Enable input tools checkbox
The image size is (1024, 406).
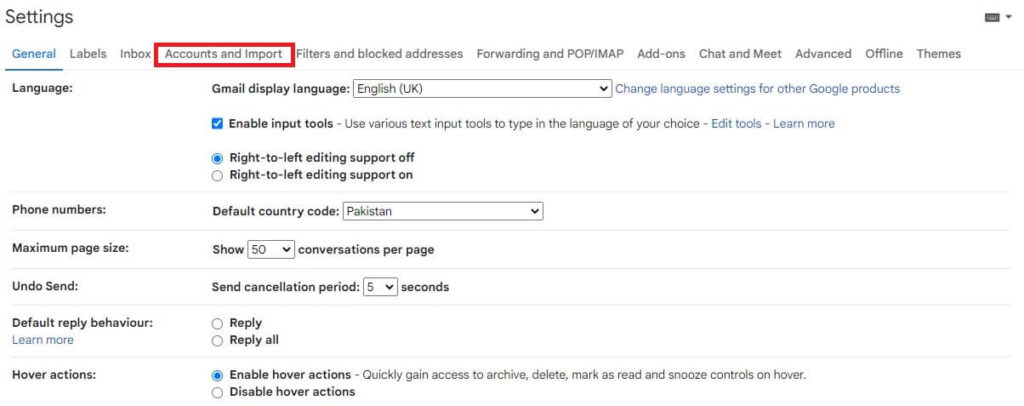coord(218,124)
